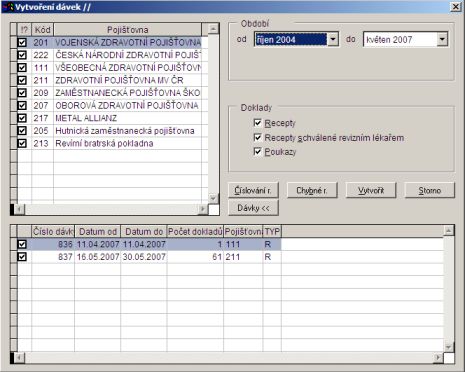465x372 pixels.
Task: Toggle checkbox for insurer 207 OBOROVÁ
Action: pyautogui.click(x=22, y=106)
